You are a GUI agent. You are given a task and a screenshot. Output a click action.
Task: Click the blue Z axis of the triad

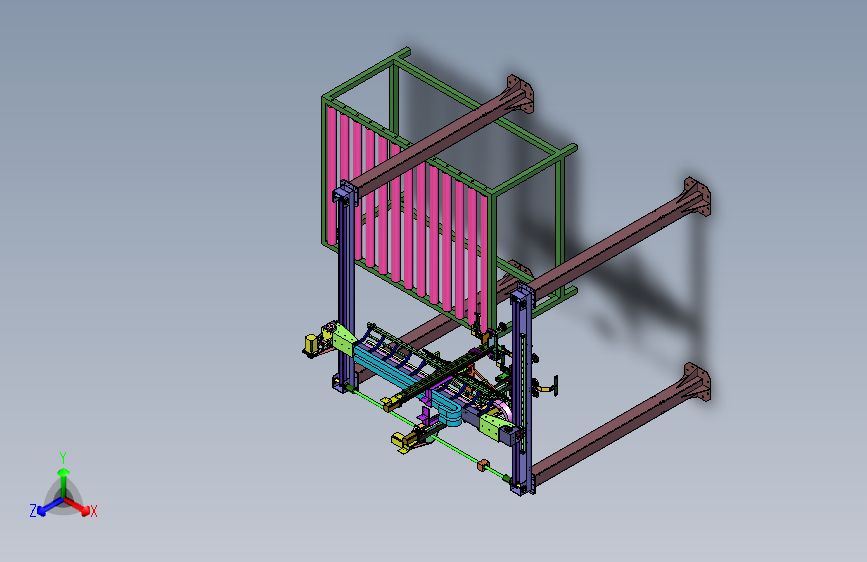point(50,506)
